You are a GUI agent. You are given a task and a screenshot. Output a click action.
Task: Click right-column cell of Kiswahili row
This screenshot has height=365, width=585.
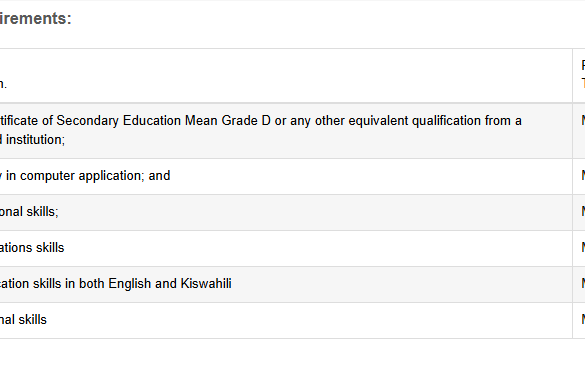pos(579,284)
